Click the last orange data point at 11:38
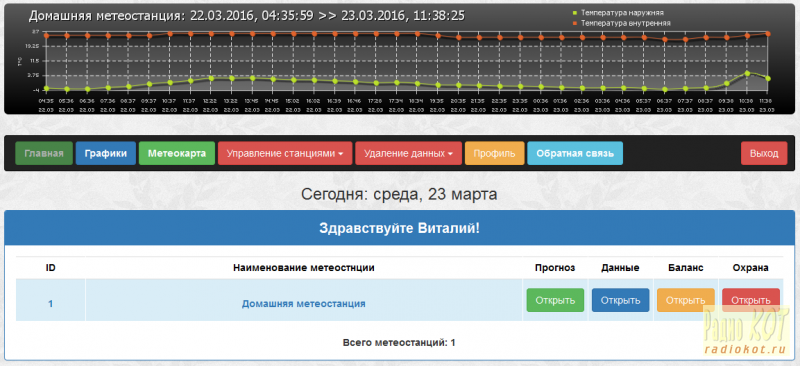 [x=767, y=34]
